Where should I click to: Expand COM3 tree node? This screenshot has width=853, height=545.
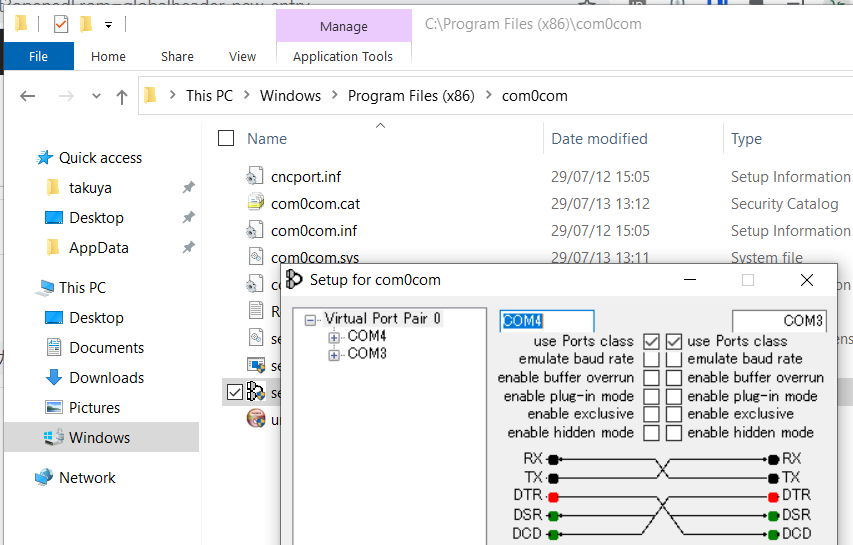coord(334,355)
